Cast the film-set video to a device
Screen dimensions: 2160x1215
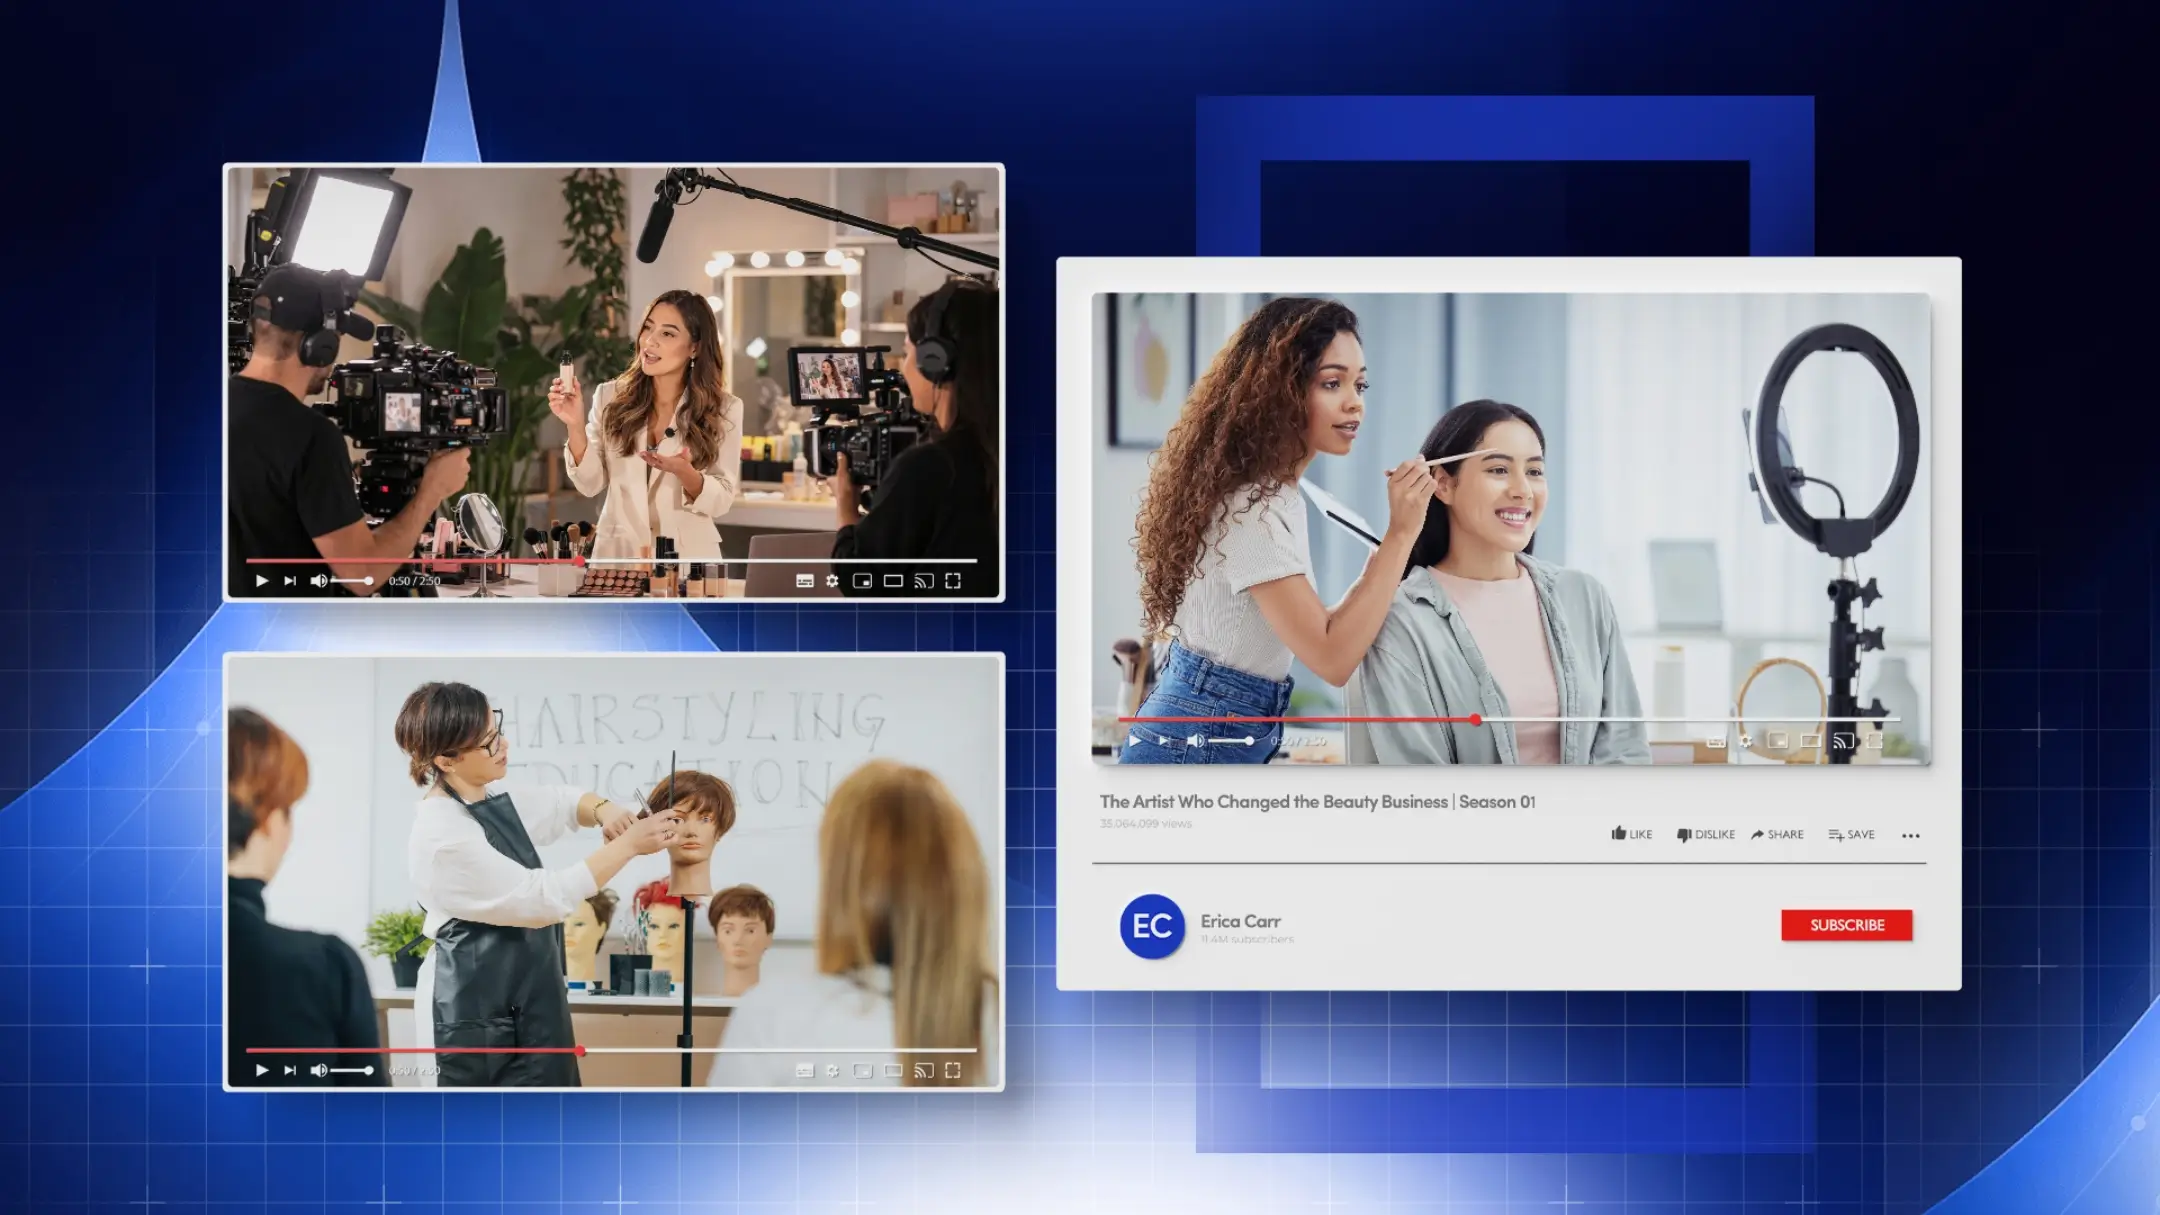point(924,581)
